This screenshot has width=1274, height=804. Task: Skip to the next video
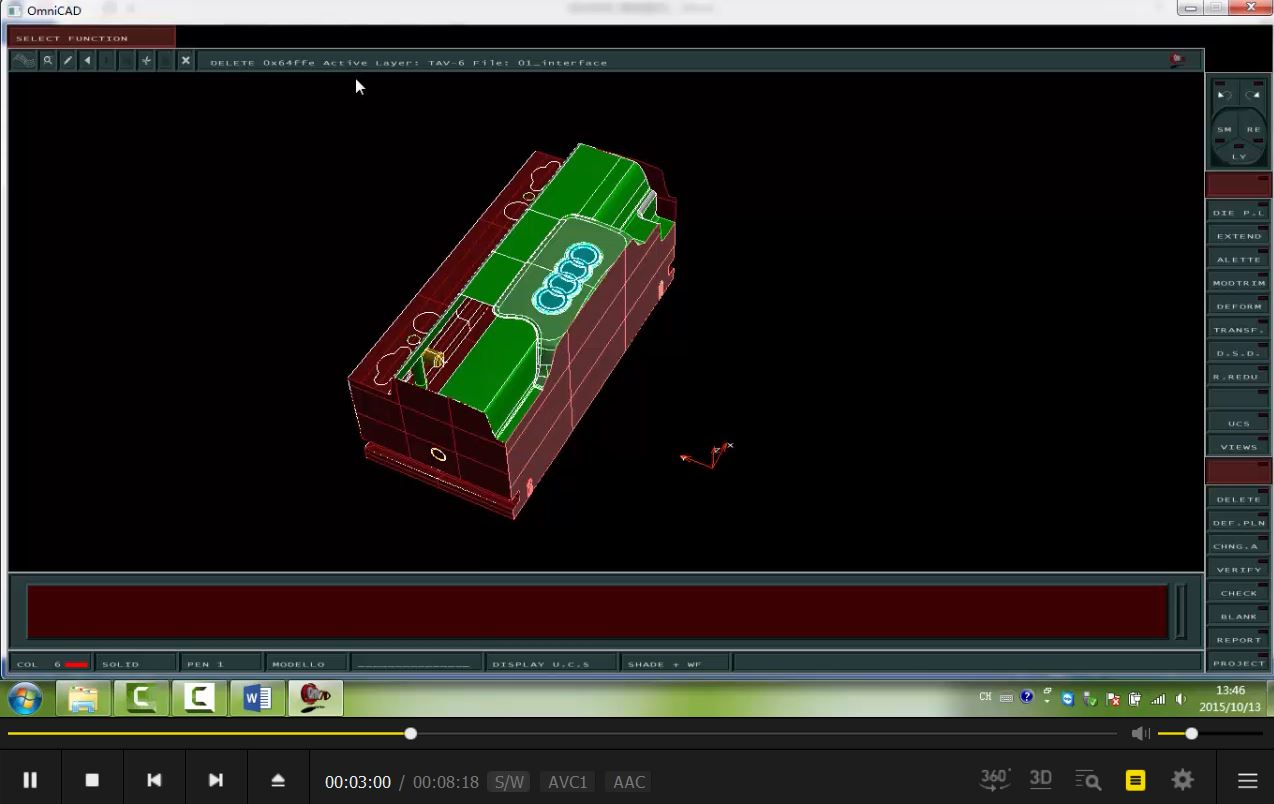click(215, 780)
